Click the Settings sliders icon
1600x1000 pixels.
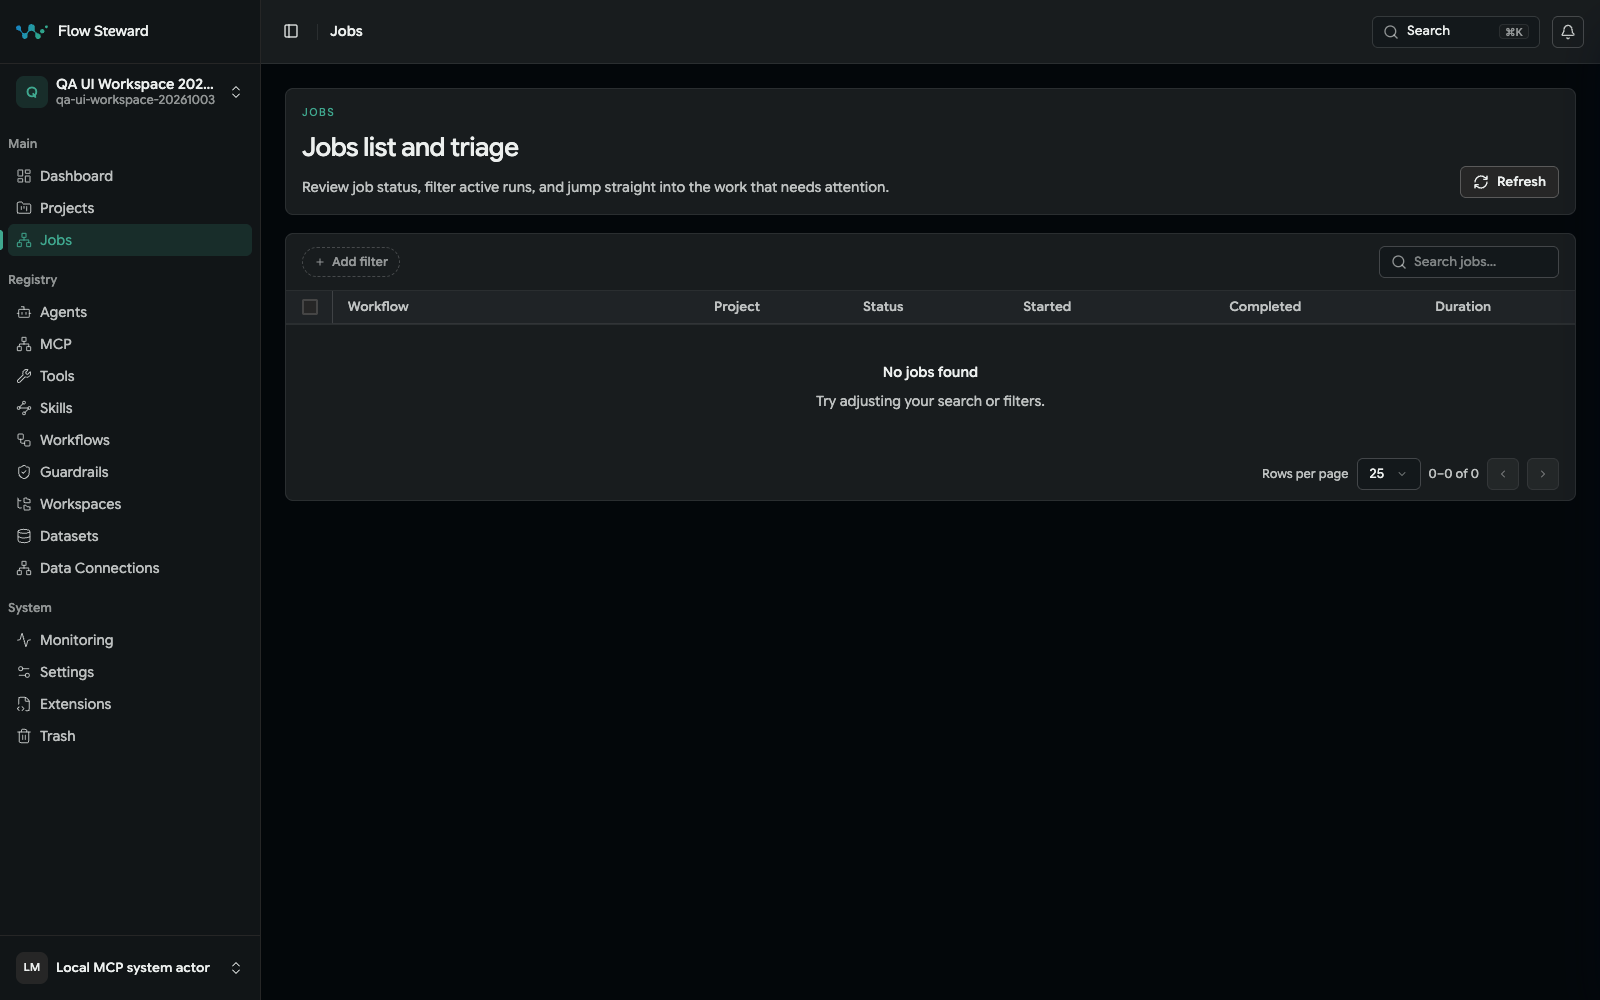tap(24, 672)
